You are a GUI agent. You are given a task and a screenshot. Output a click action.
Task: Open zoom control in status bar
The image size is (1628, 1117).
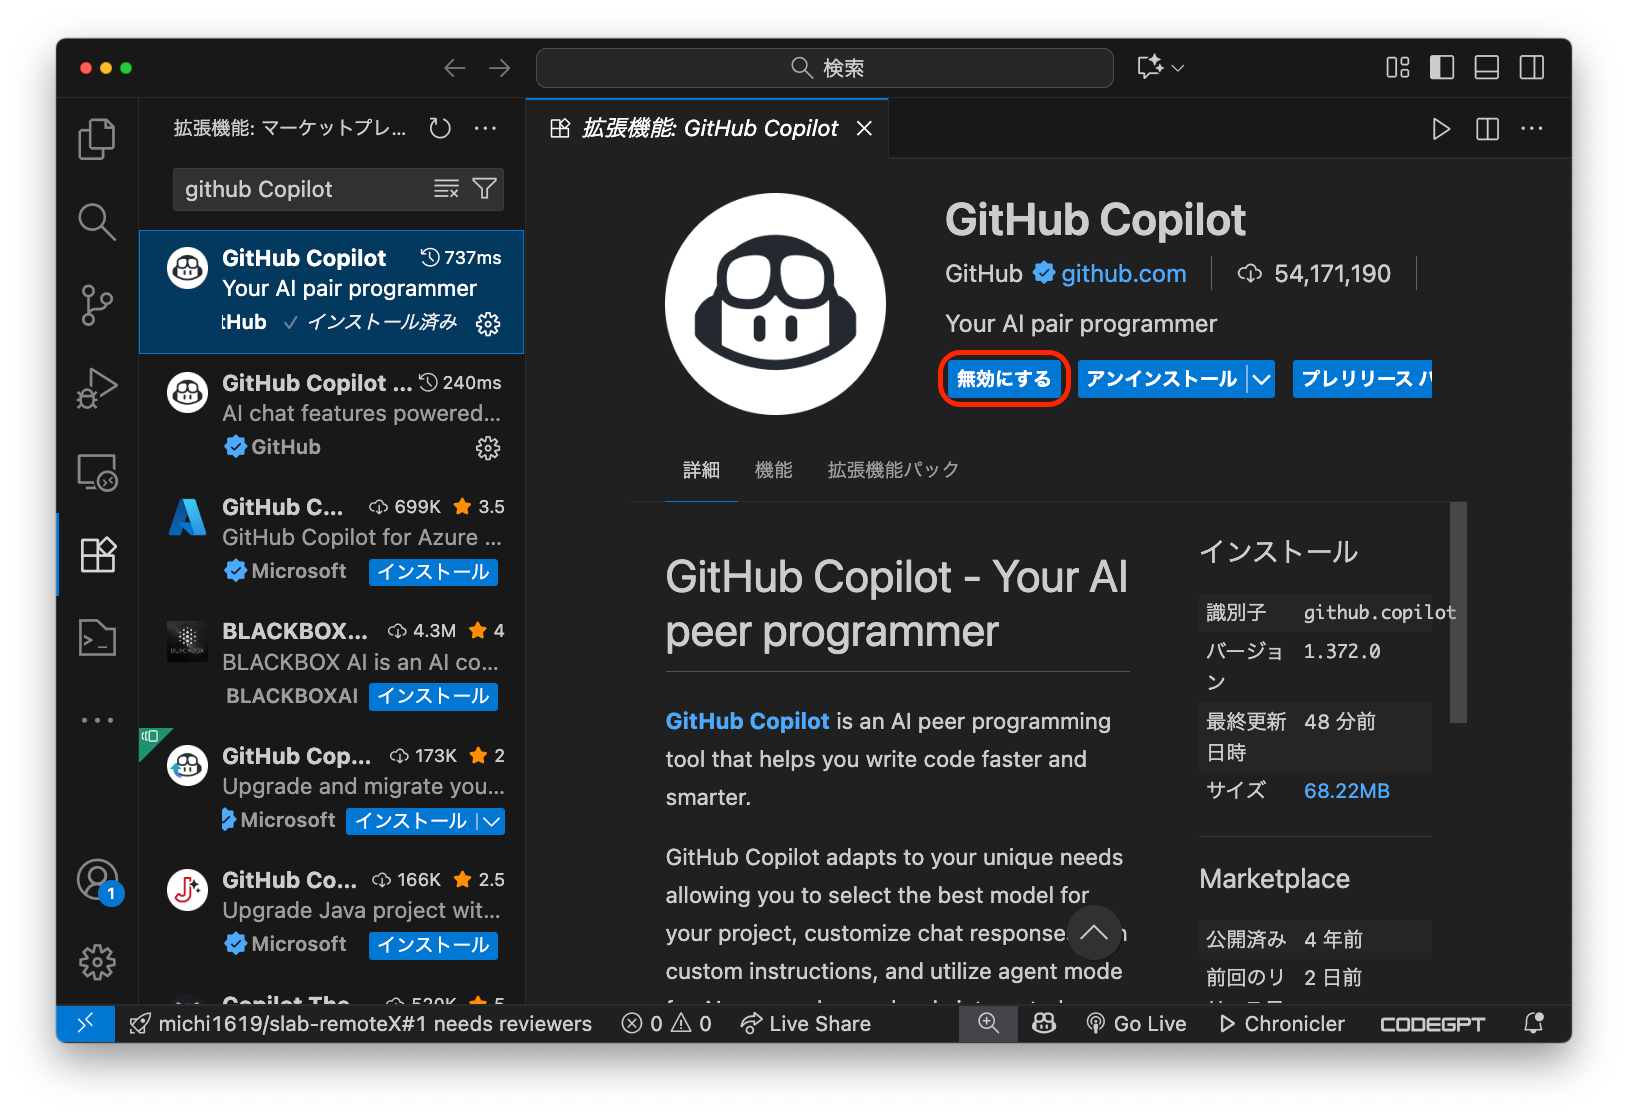(988, 1023)
